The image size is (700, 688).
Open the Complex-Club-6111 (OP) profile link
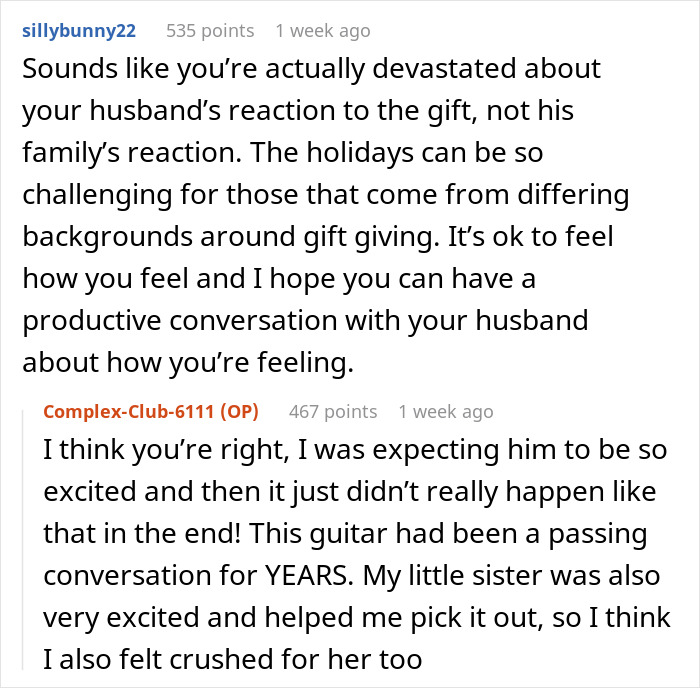[x=151, y=412]
